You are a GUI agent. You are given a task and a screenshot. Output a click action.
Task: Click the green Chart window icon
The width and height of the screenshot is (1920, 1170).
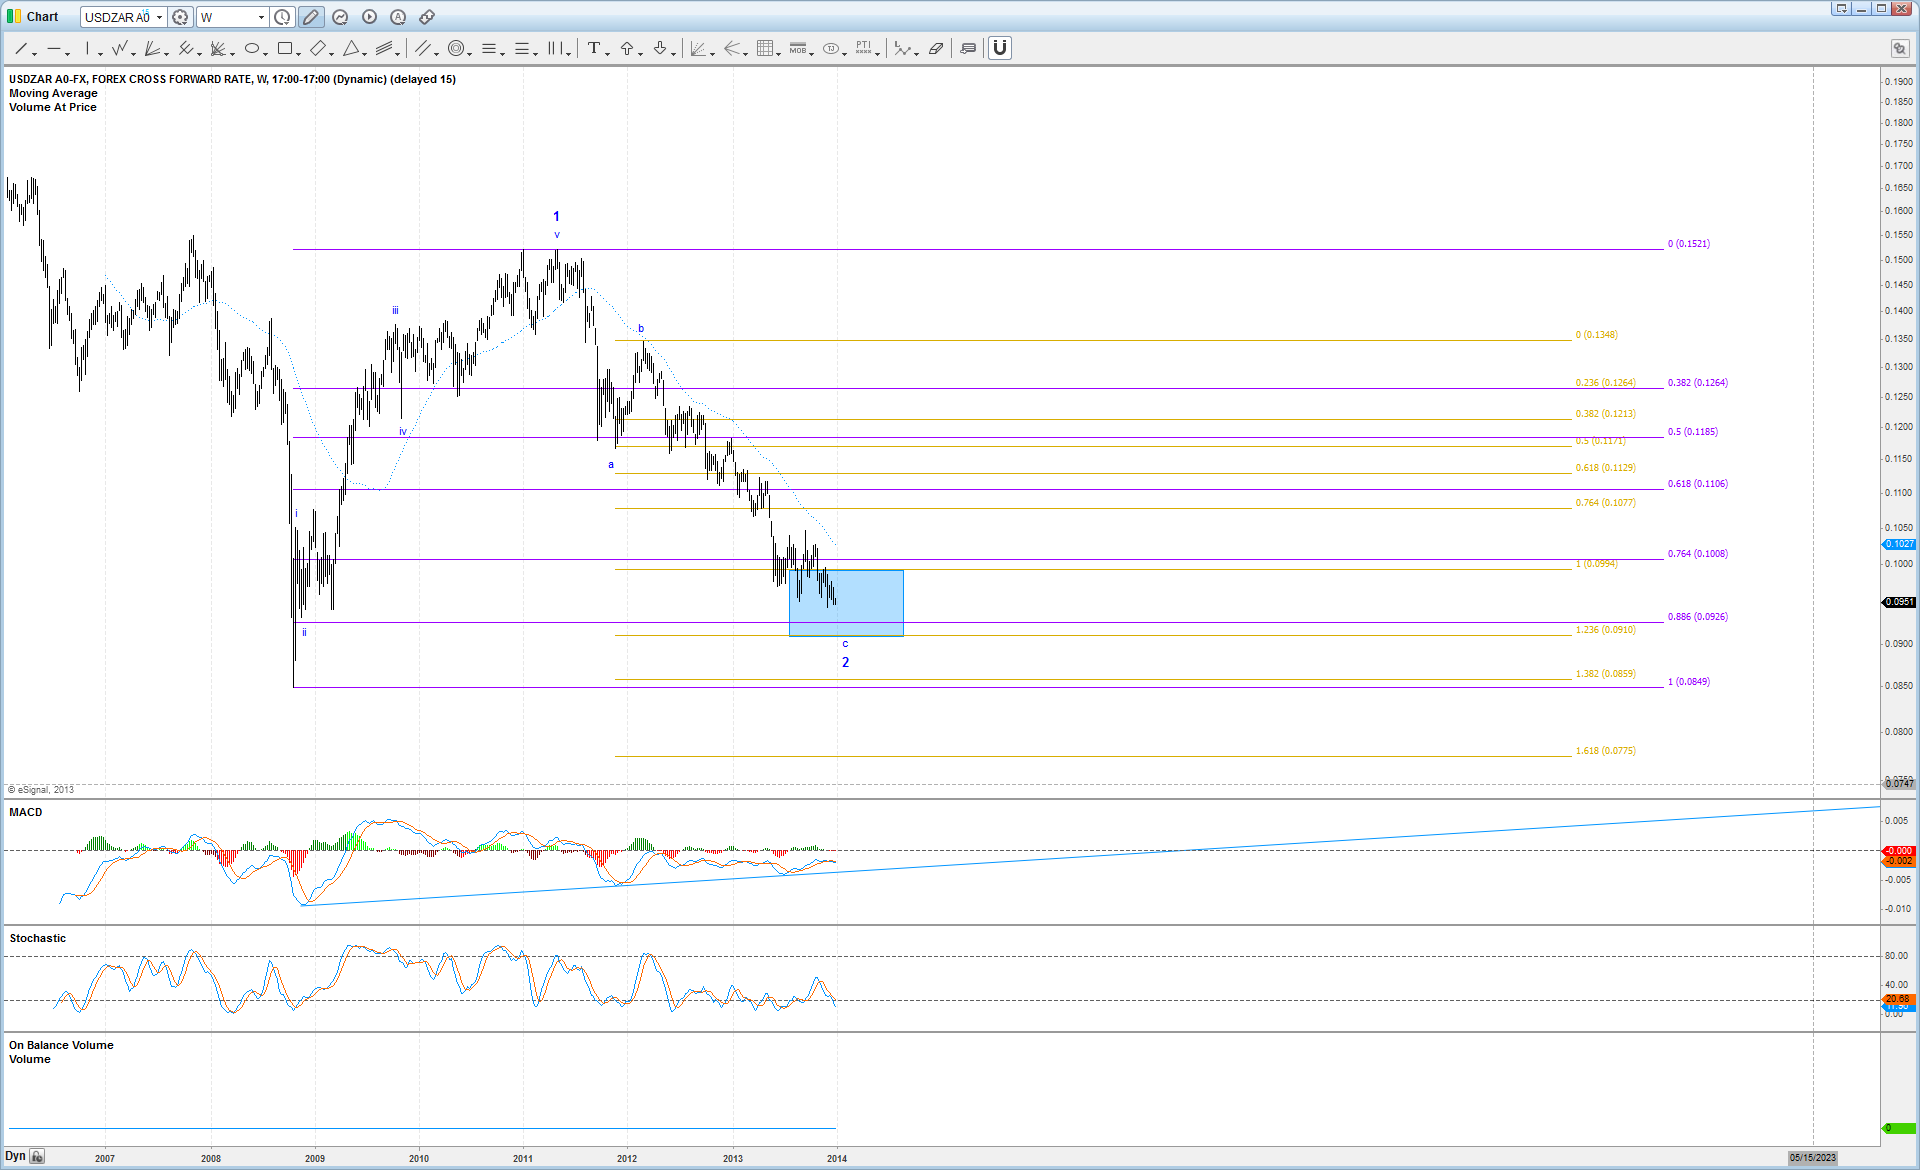[14, 16]
